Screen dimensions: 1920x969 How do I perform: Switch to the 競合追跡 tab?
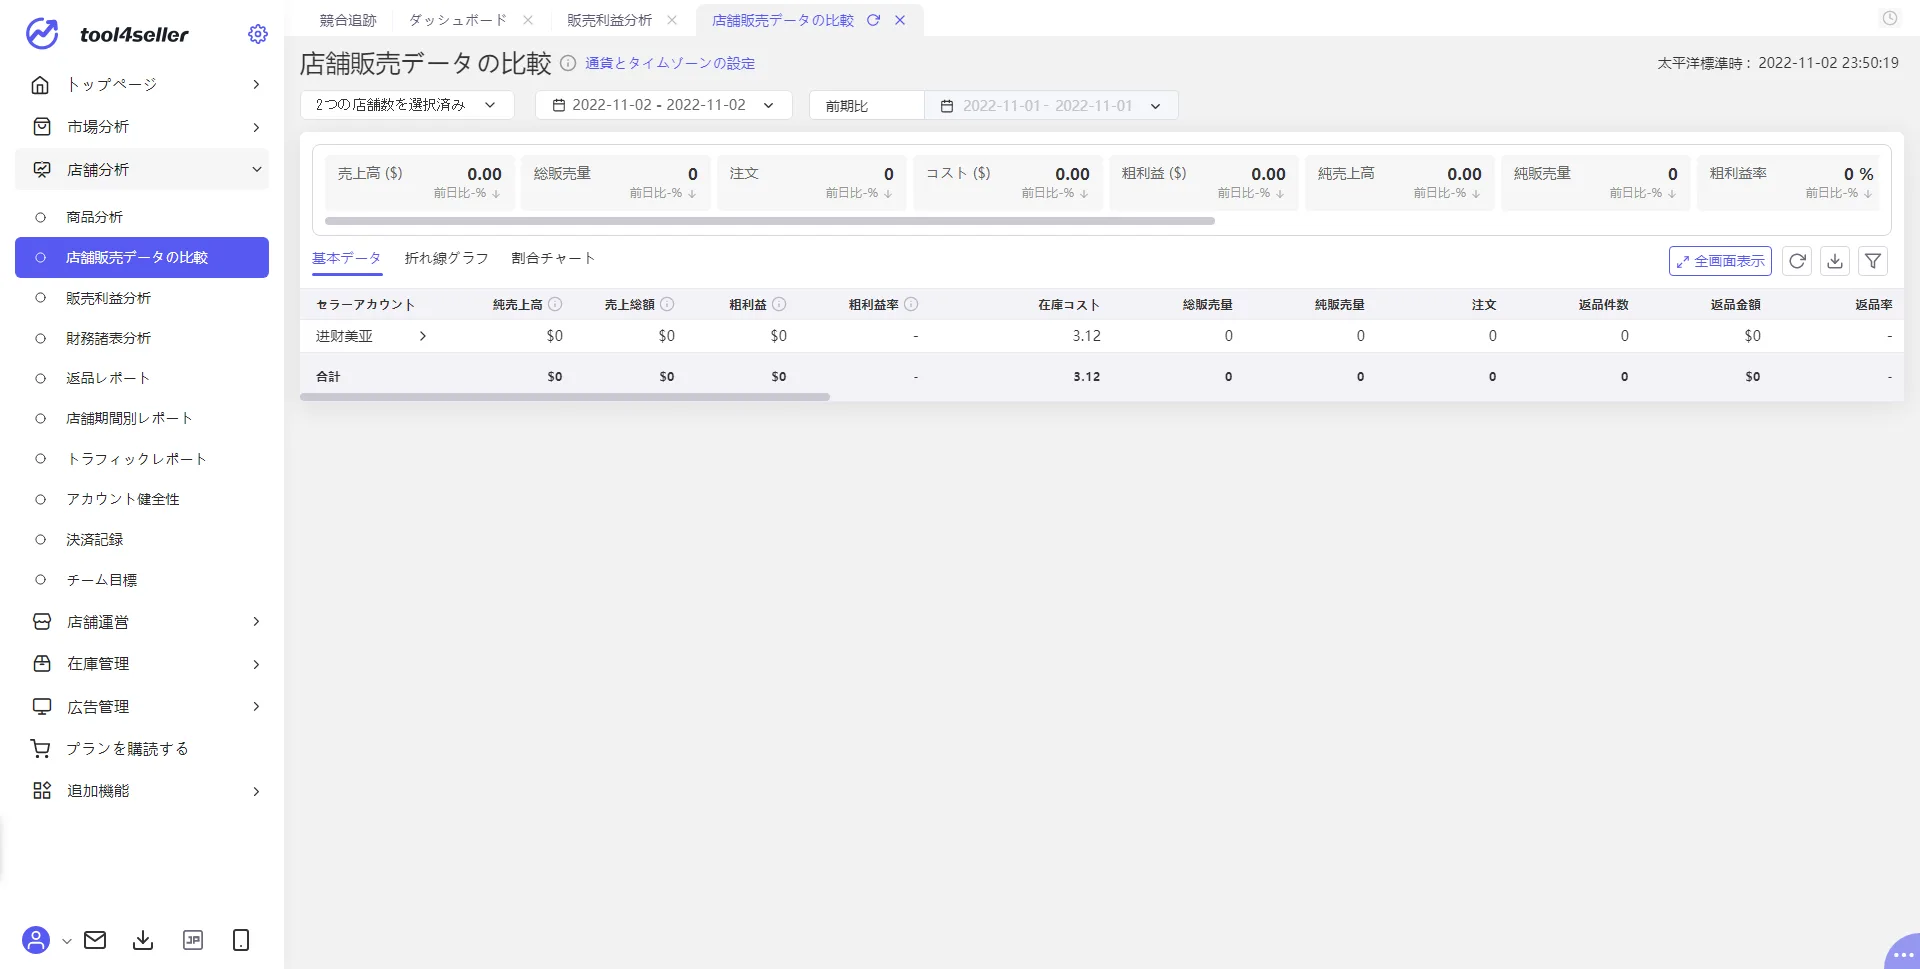[348, 20]
